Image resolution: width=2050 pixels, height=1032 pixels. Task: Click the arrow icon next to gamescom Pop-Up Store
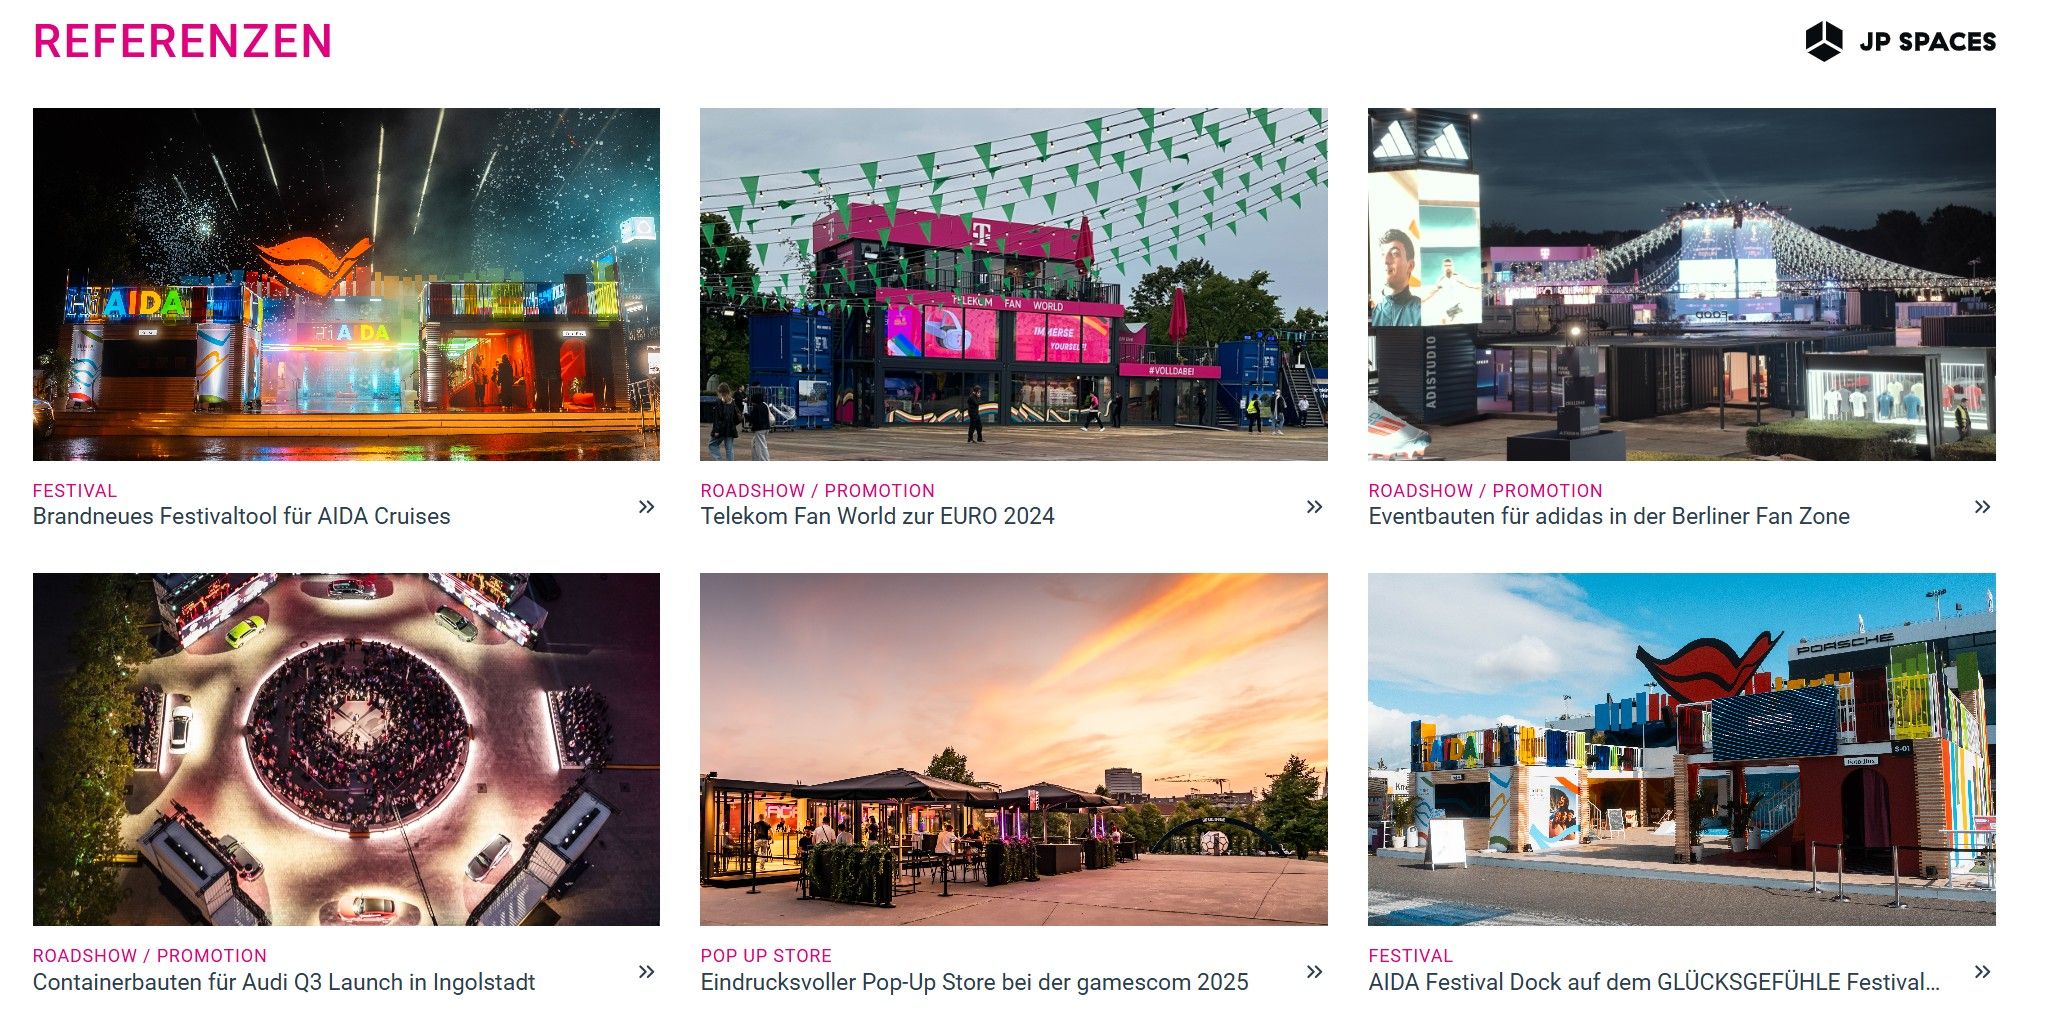pyautogui.click(x=1315, y=972)
